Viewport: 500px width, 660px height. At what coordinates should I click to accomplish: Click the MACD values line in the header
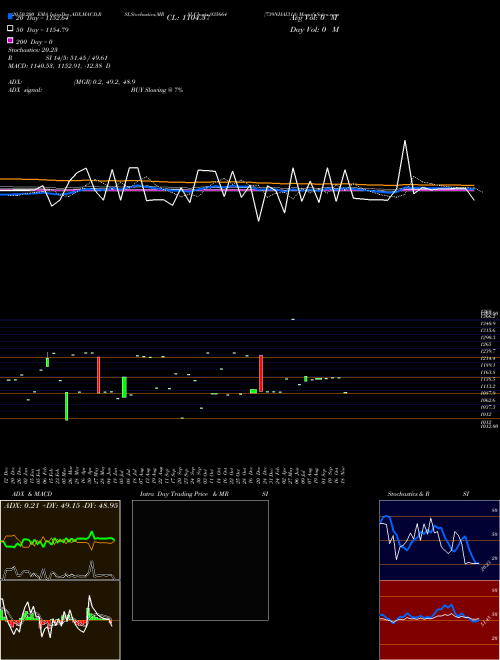[x=59, y=66]
